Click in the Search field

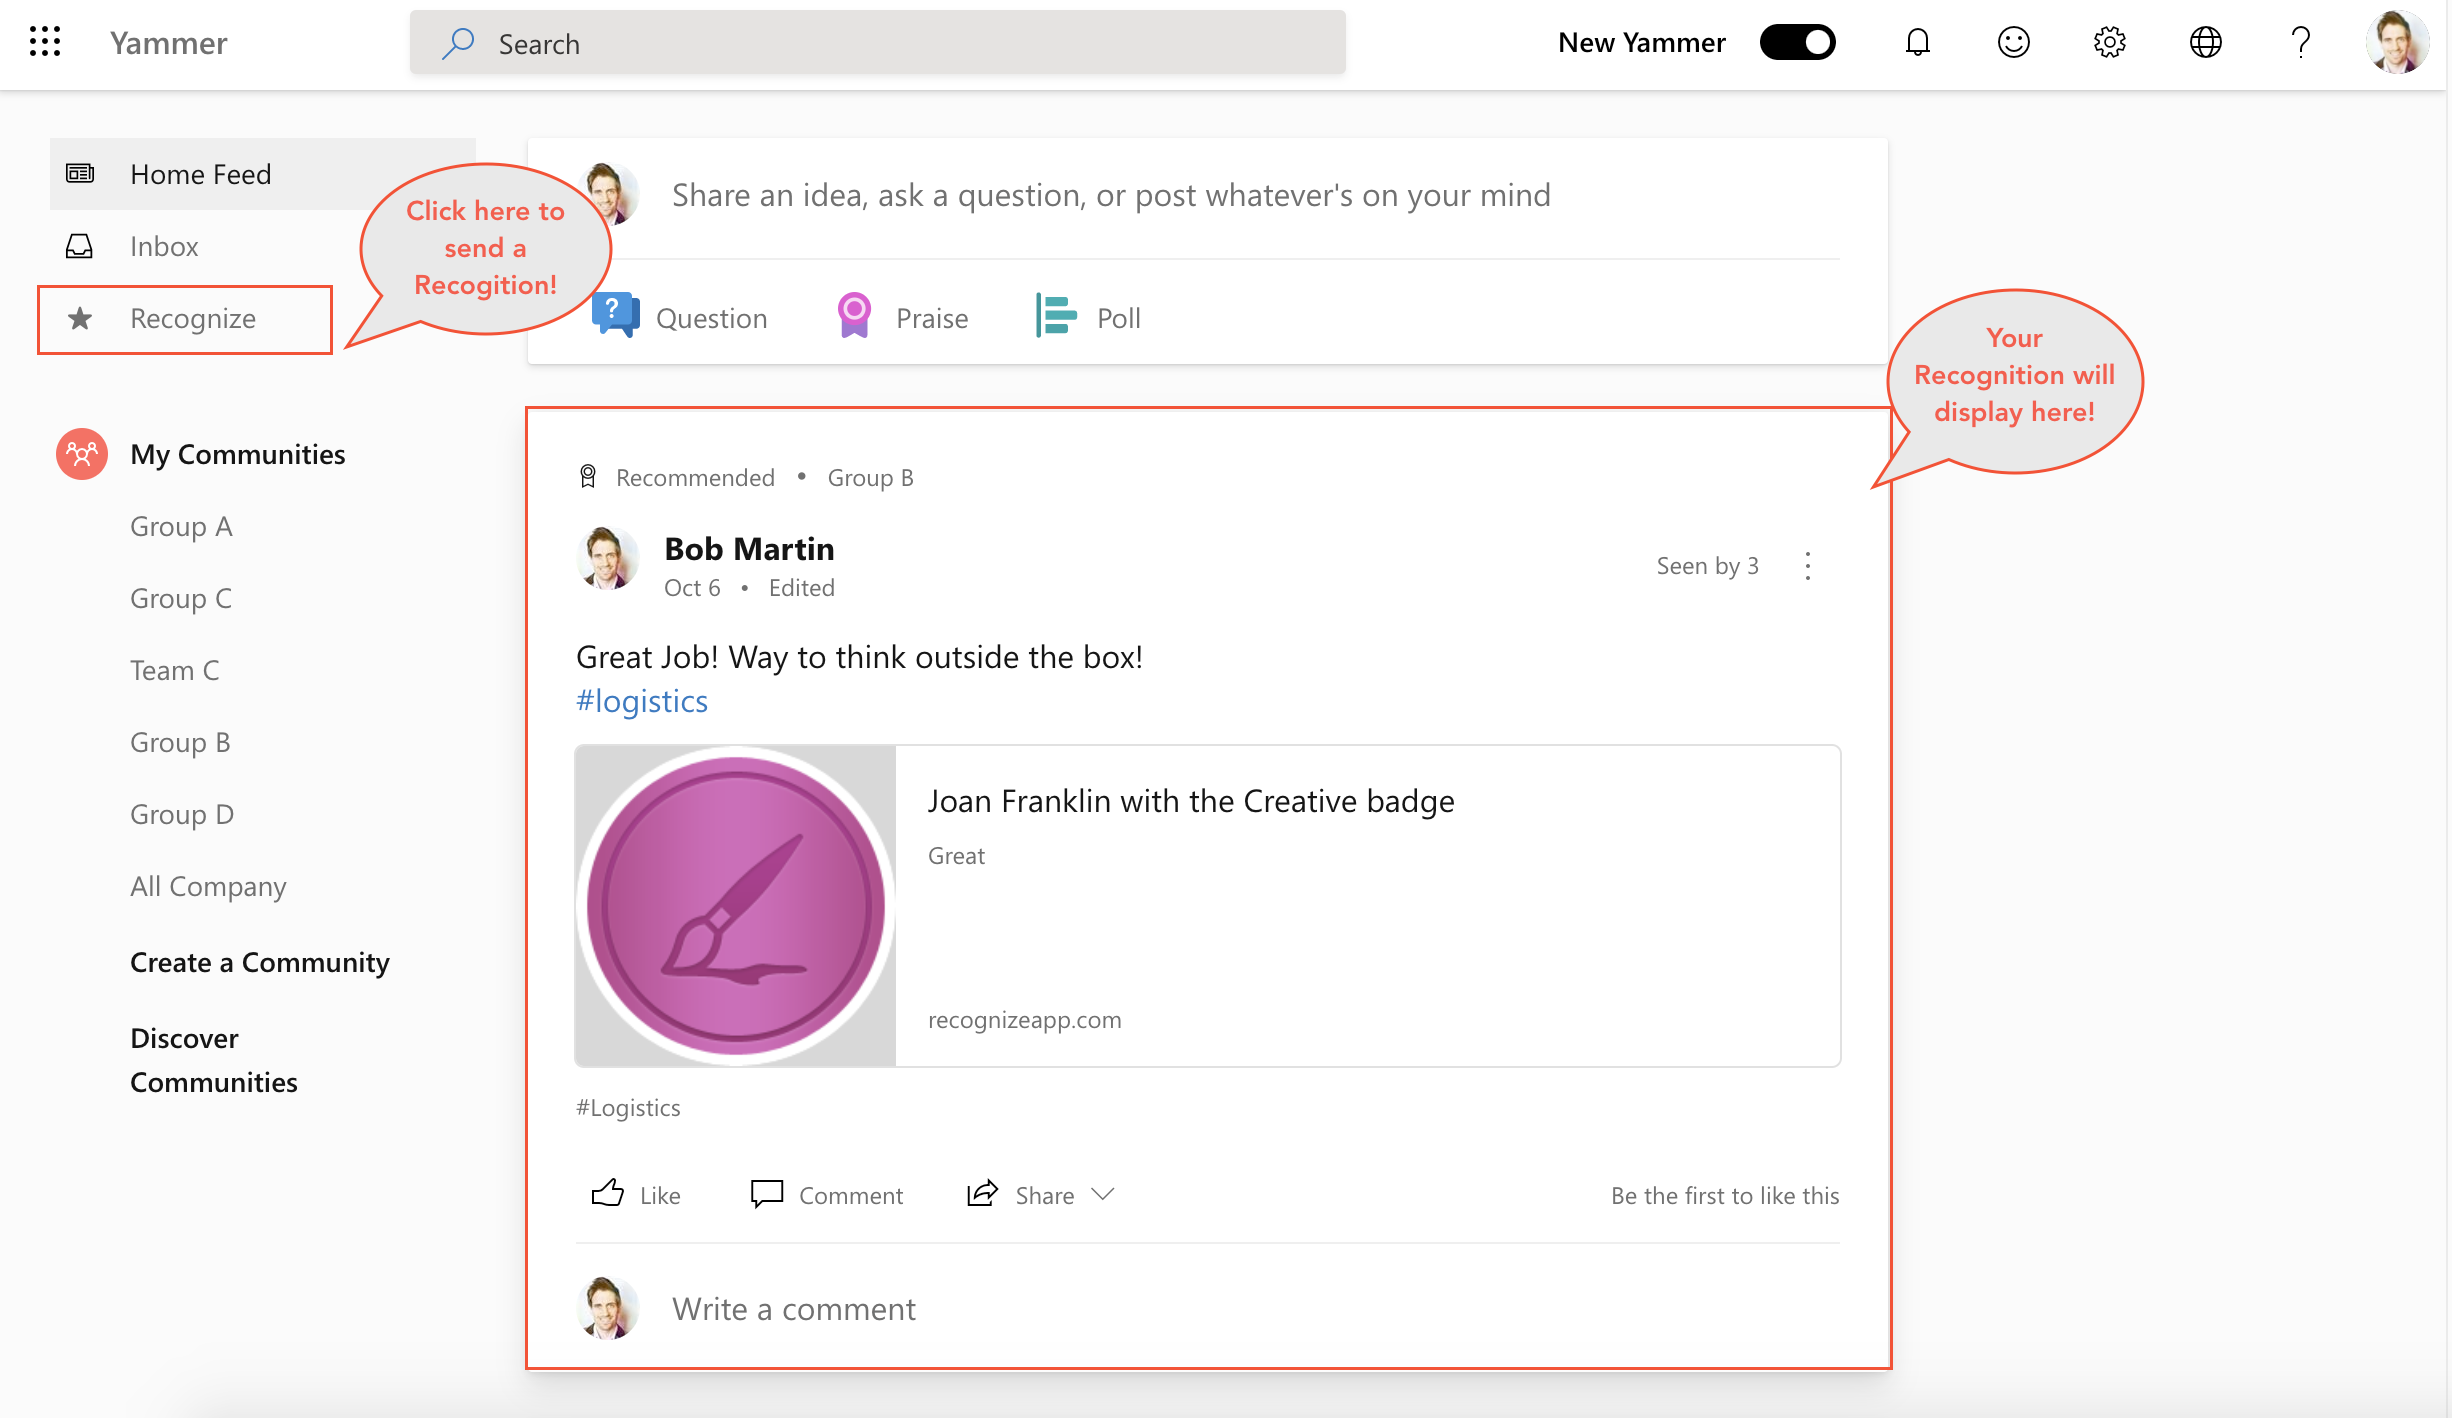(877, 42)
